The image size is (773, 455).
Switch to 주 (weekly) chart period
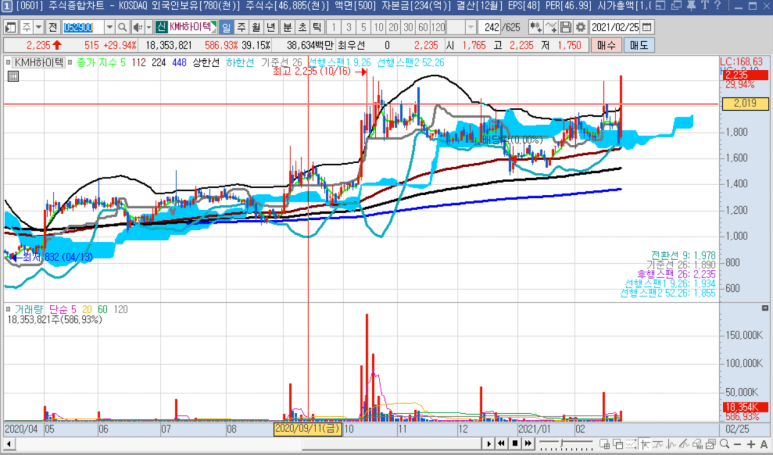tap(241, 26)
